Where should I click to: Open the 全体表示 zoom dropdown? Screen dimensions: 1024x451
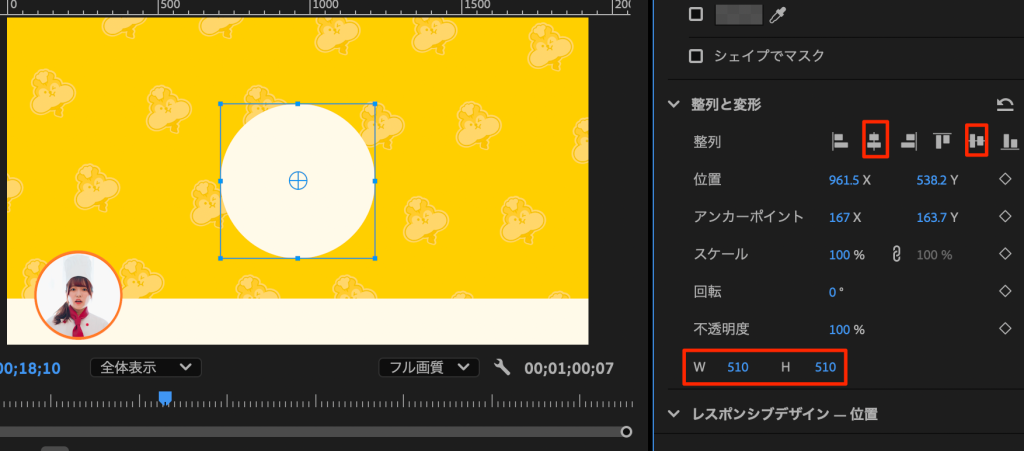[146, 367]
